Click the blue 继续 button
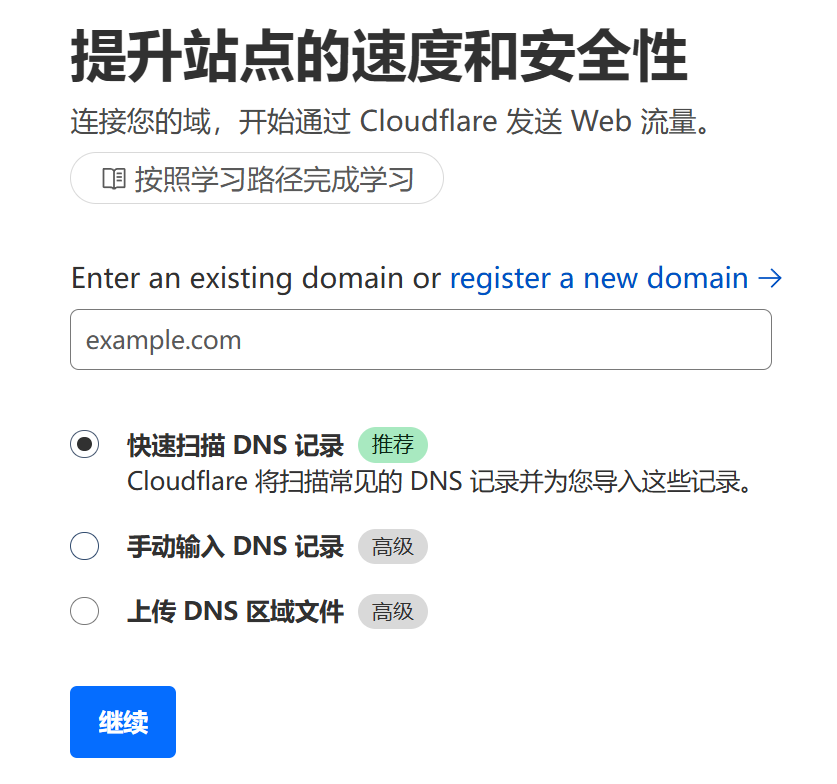837x784 pixels. tap(123, 722)
